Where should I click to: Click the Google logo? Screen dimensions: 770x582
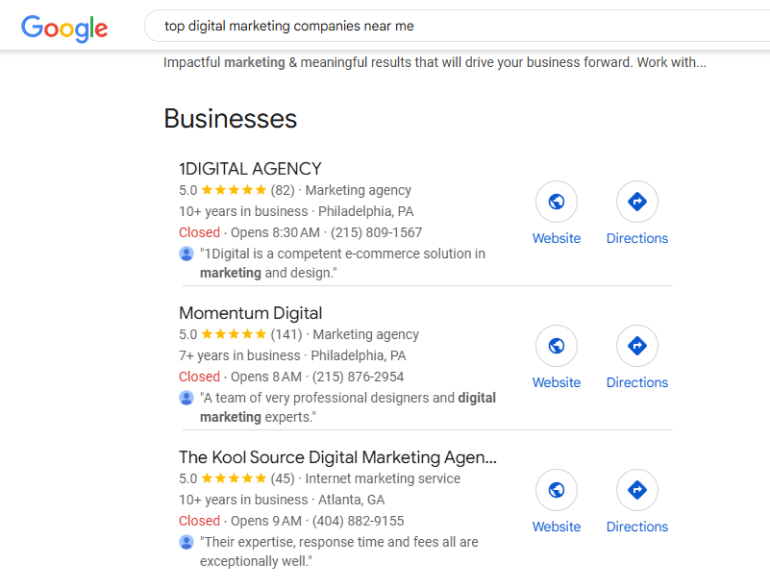click(64, 28)
